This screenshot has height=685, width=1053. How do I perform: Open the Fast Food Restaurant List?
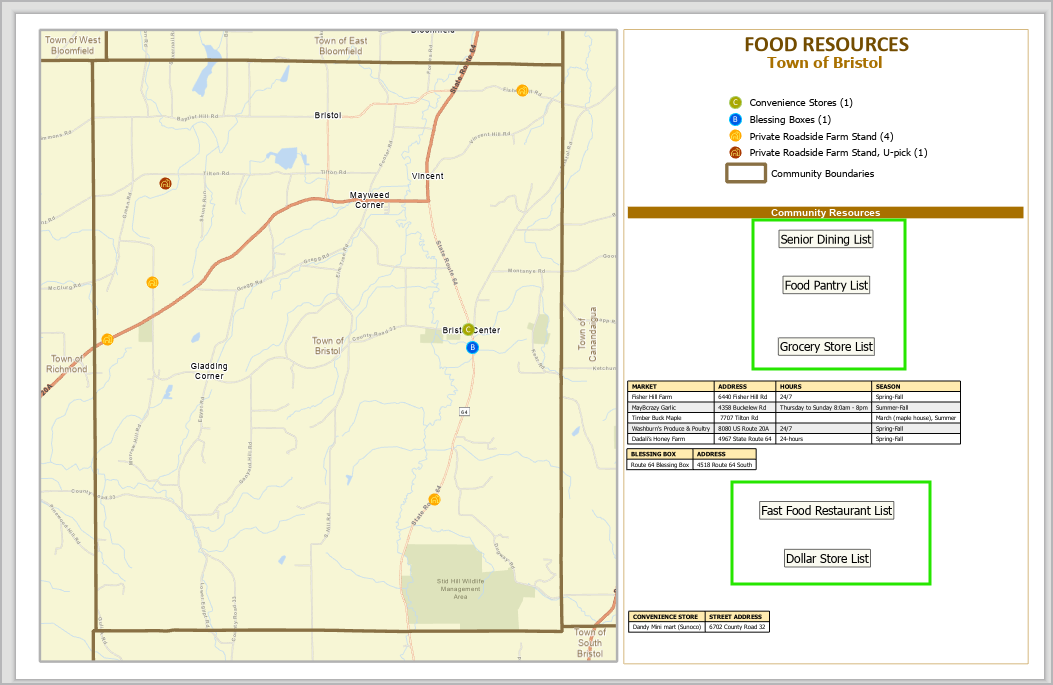click(826, 510)
